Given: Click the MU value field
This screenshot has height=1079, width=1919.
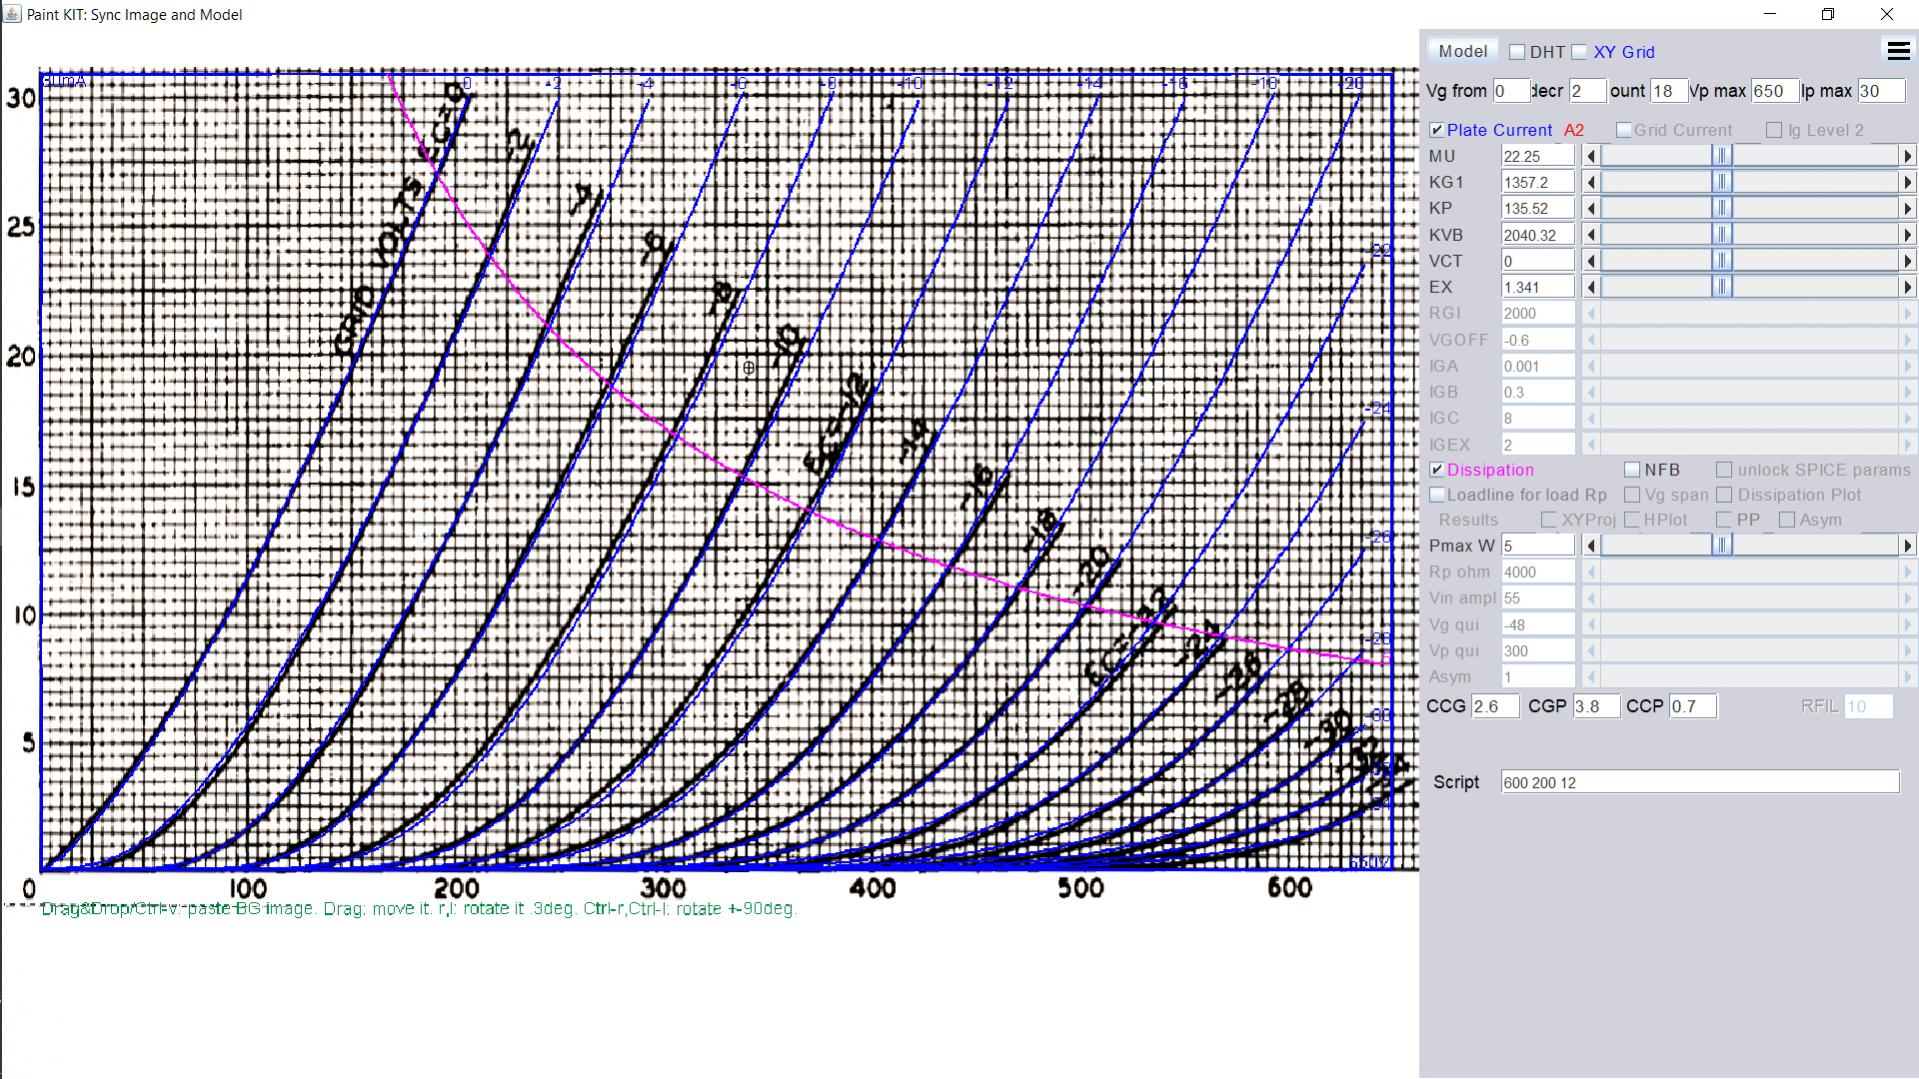Looking at the screenshot, I should 1537,156.
